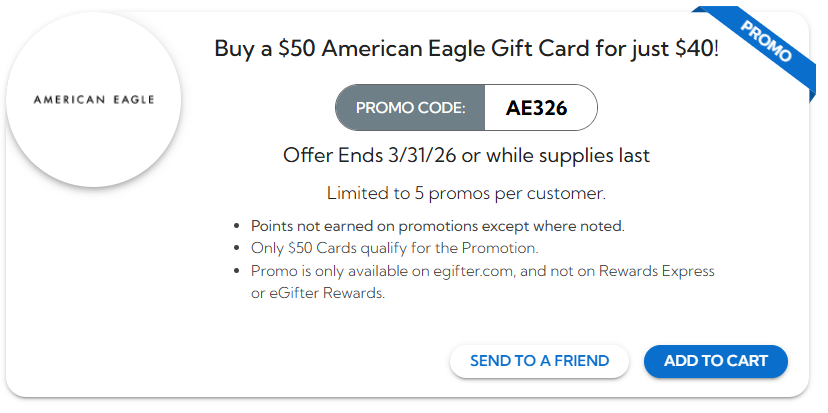The height and width of the screenshot is (413, 828).
Task: Select the AE326 promo code value
Action: [x=537, y=108]
